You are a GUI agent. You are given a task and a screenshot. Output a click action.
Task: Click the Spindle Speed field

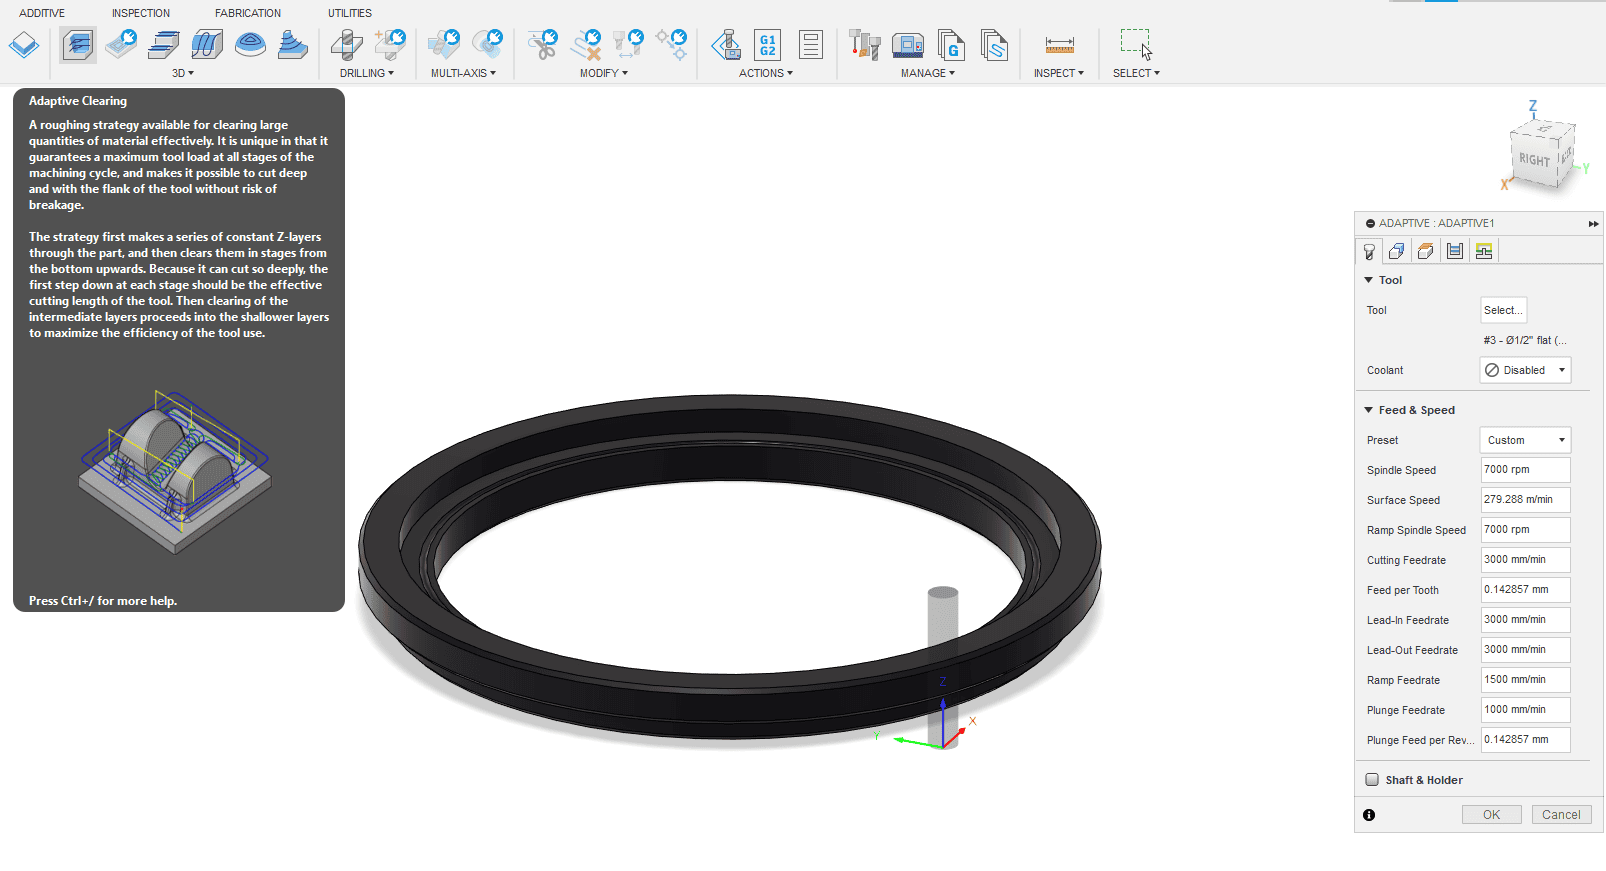(x=1525, y=470)
